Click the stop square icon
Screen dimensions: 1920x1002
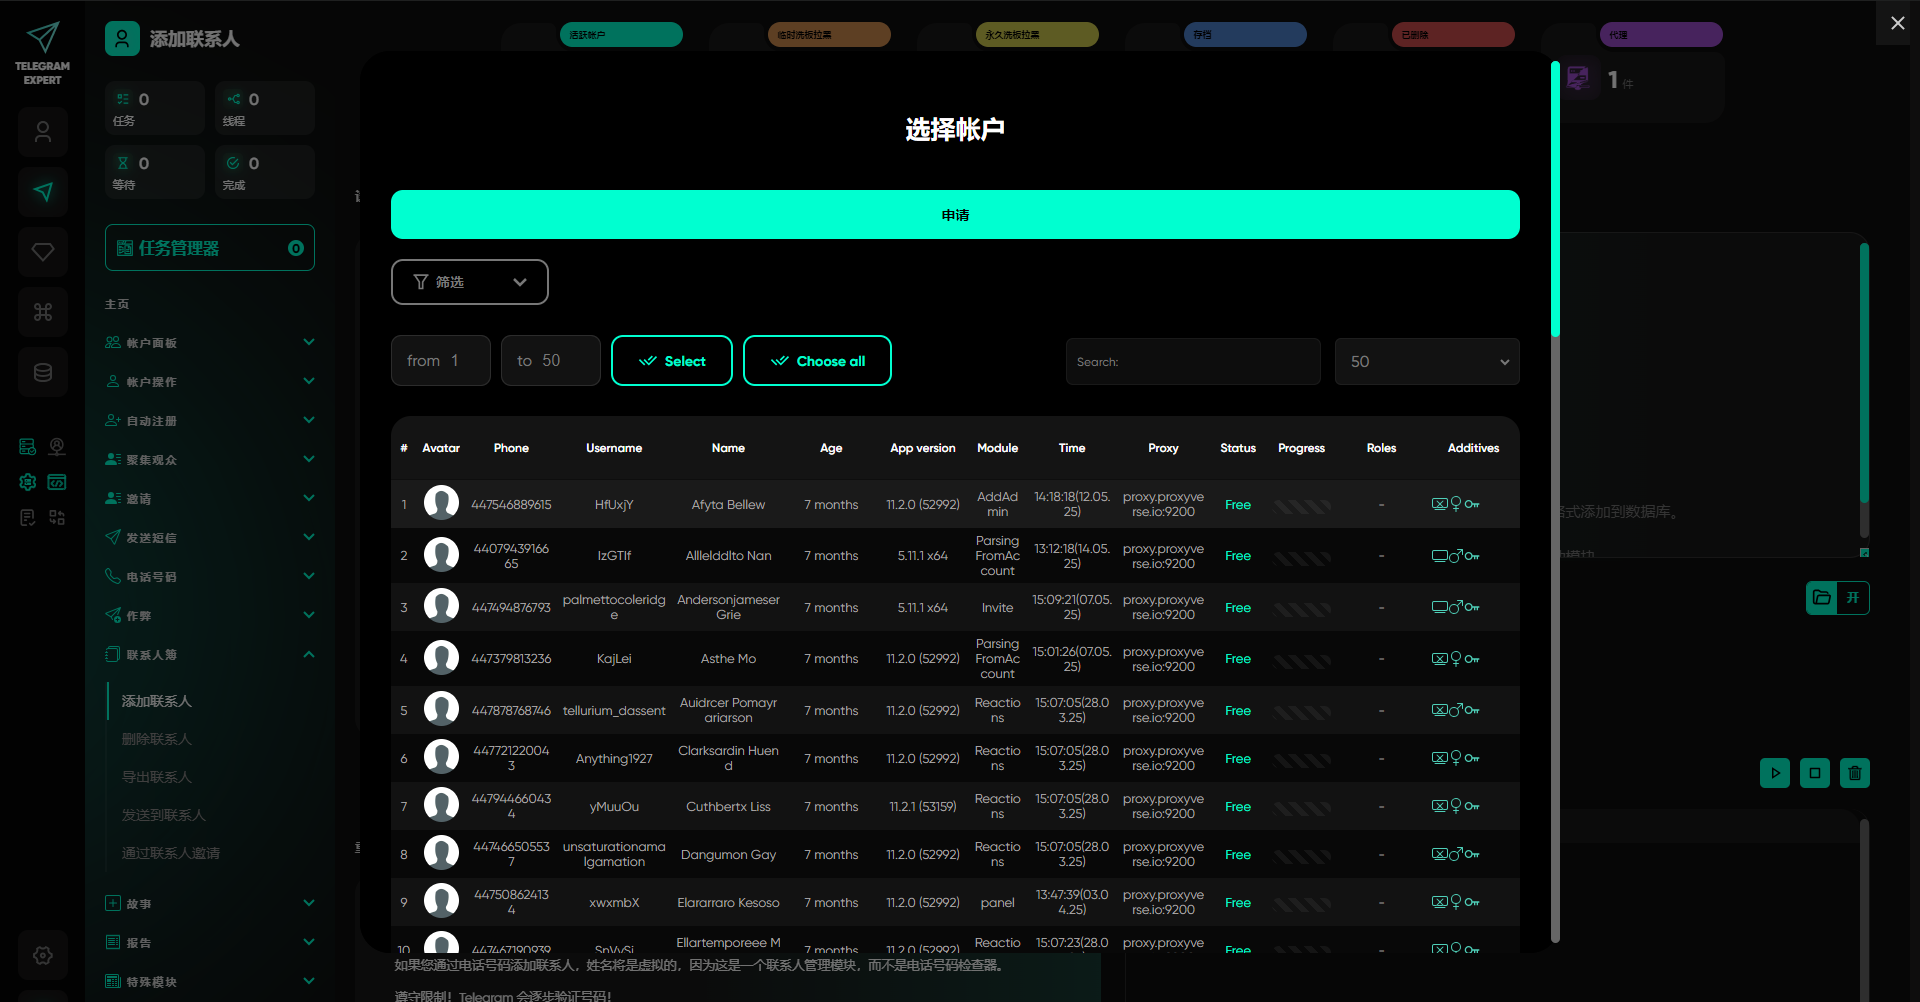pyautogui.click(x=1814, y=773)
